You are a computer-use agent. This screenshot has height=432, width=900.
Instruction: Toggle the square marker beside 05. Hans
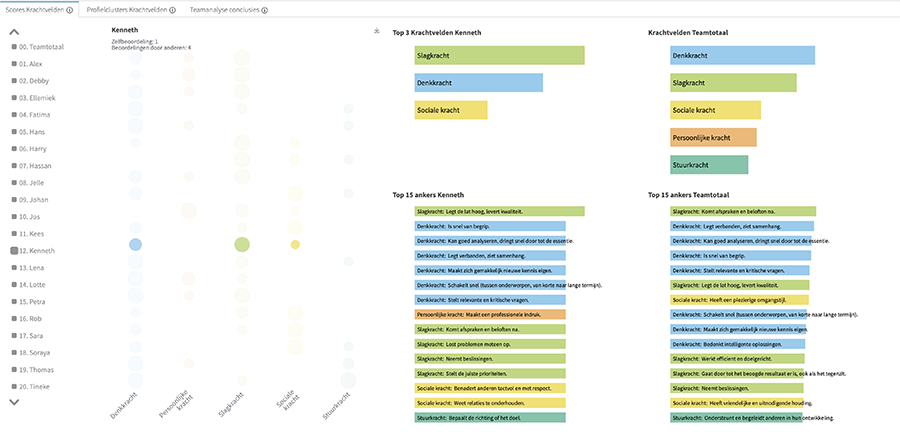(x=14, y=132)
